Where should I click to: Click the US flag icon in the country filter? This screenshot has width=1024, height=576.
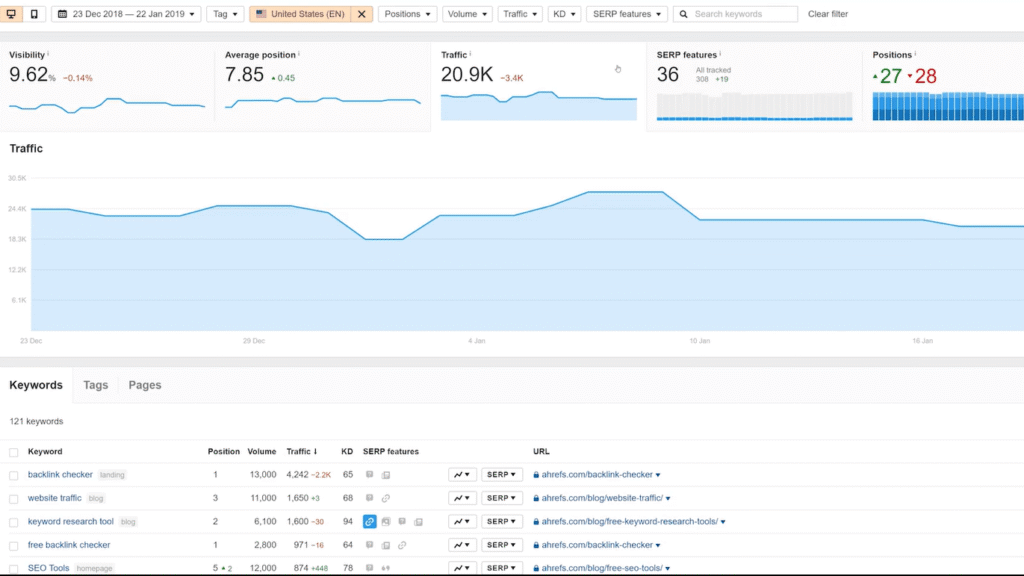click(x=262, y=14)
